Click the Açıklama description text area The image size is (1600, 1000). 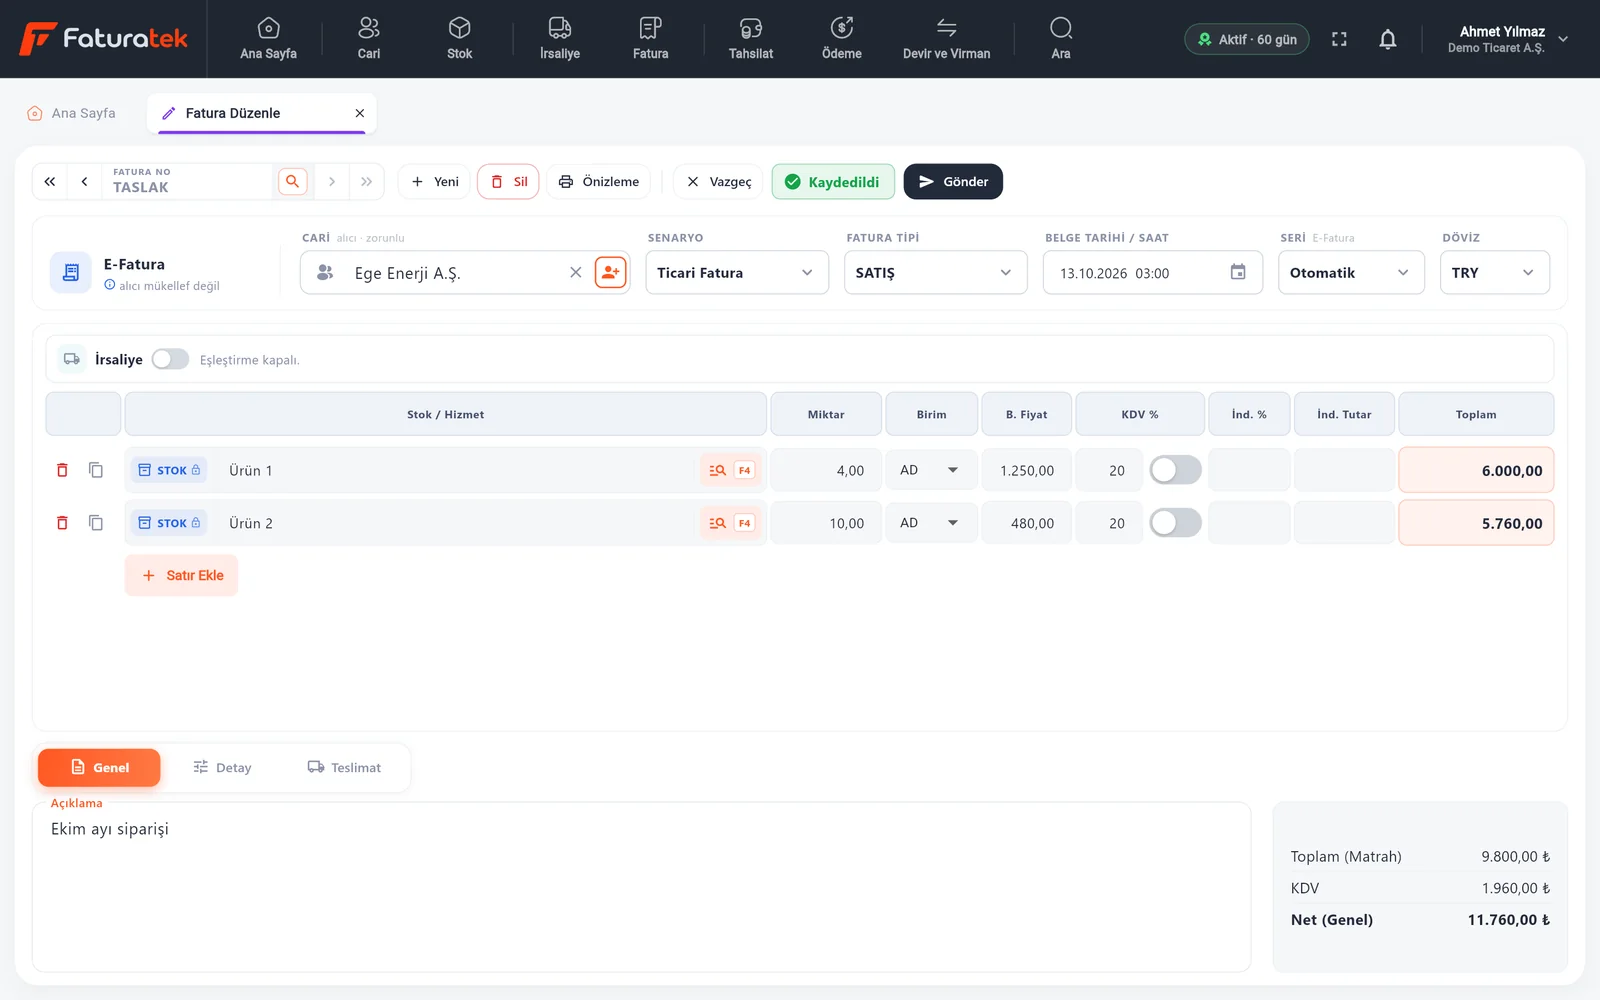641,886
